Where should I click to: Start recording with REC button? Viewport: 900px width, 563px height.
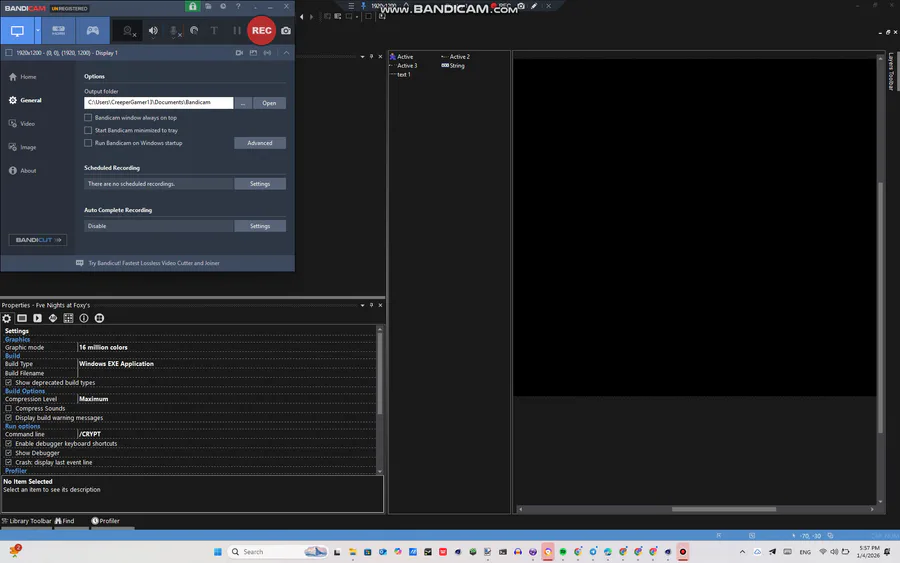point(262,31)
